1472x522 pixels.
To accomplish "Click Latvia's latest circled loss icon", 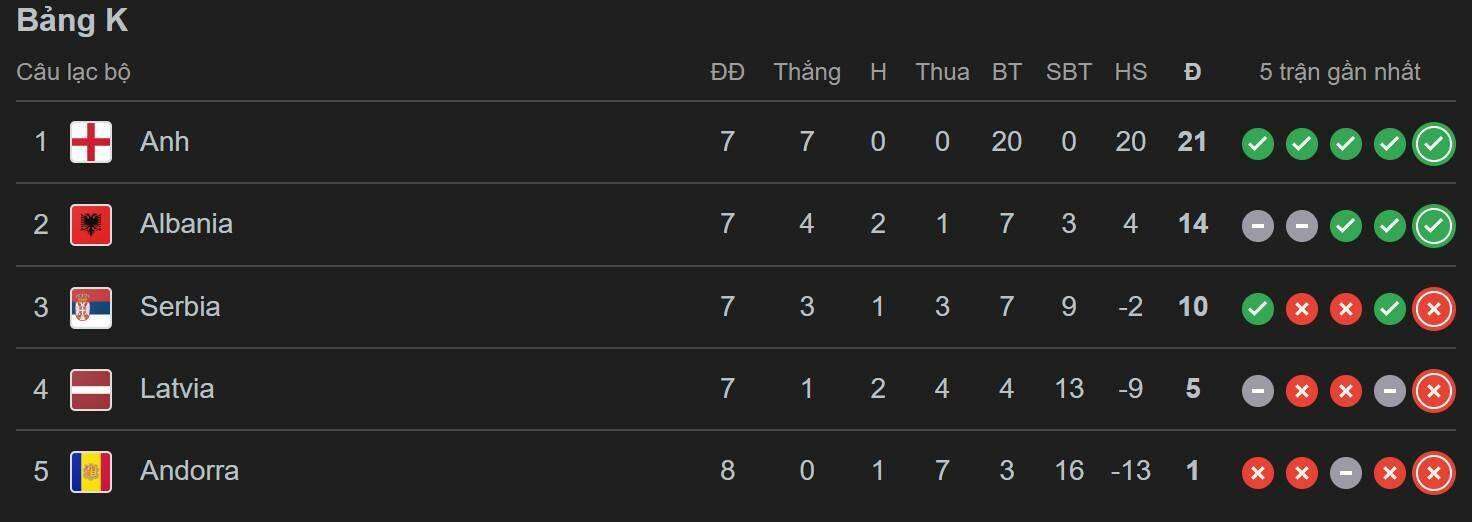I will coord(1433,391).
